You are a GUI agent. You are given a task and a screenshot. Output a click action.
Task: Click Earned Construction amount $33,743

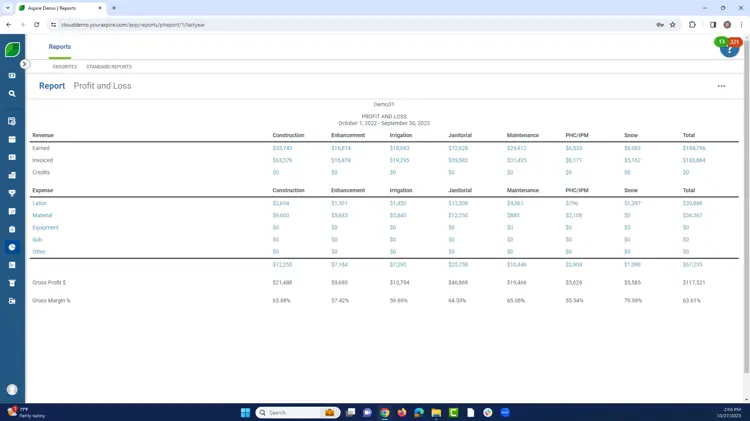coord(282,148)
